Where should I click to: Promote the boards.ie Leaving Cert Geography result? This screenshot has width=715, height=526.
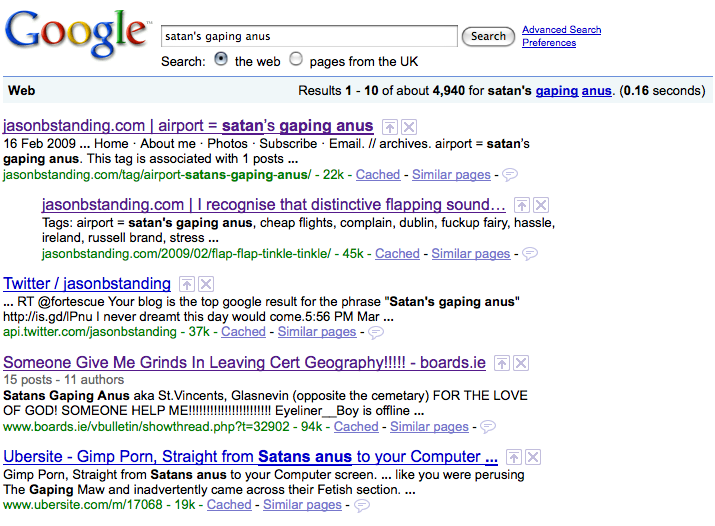[502, 363]
